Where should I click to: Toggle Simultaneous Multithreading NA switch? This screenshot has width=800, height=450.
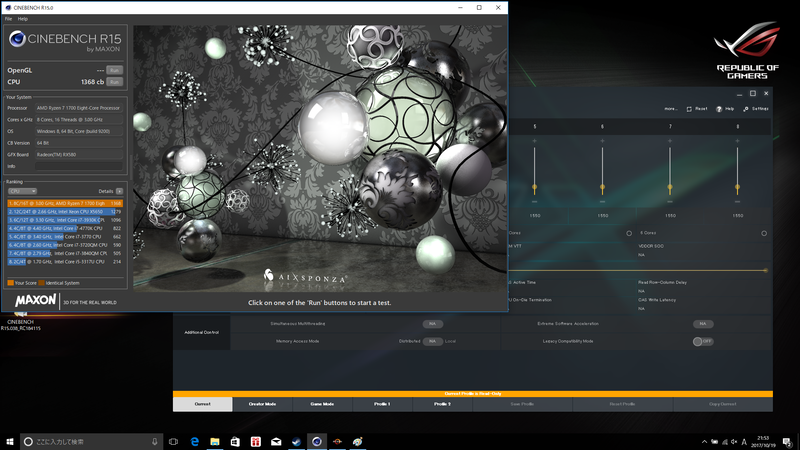click(x=432, y=324)
